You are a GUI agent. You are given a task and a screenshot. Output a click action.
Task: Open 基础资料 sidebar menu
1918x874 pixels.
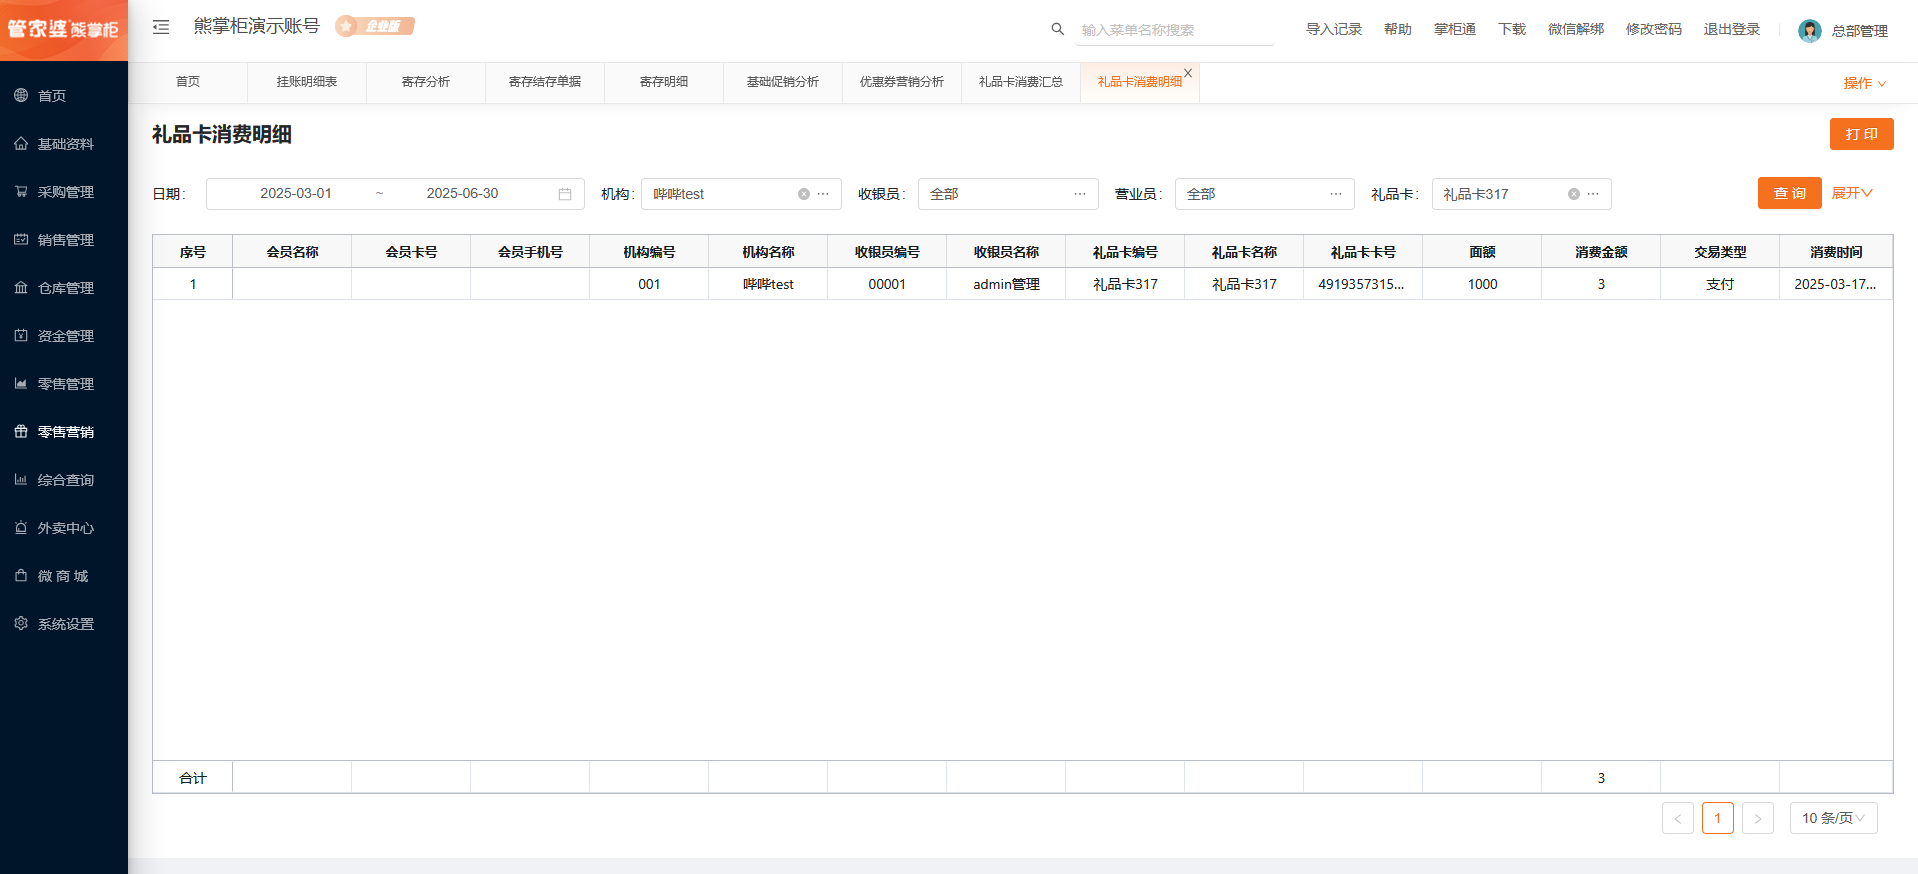point(64,144)
